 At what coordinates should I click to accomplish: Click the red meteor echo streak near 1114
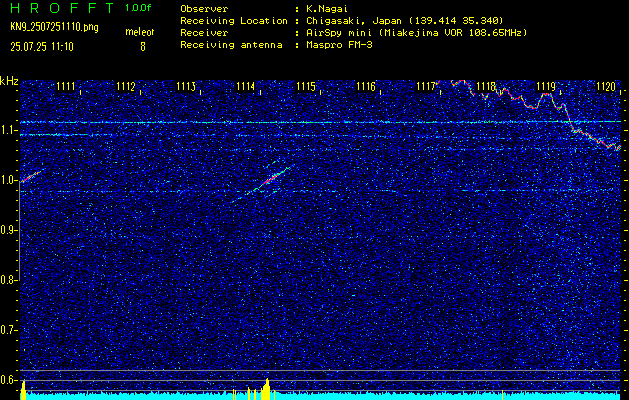270,179
